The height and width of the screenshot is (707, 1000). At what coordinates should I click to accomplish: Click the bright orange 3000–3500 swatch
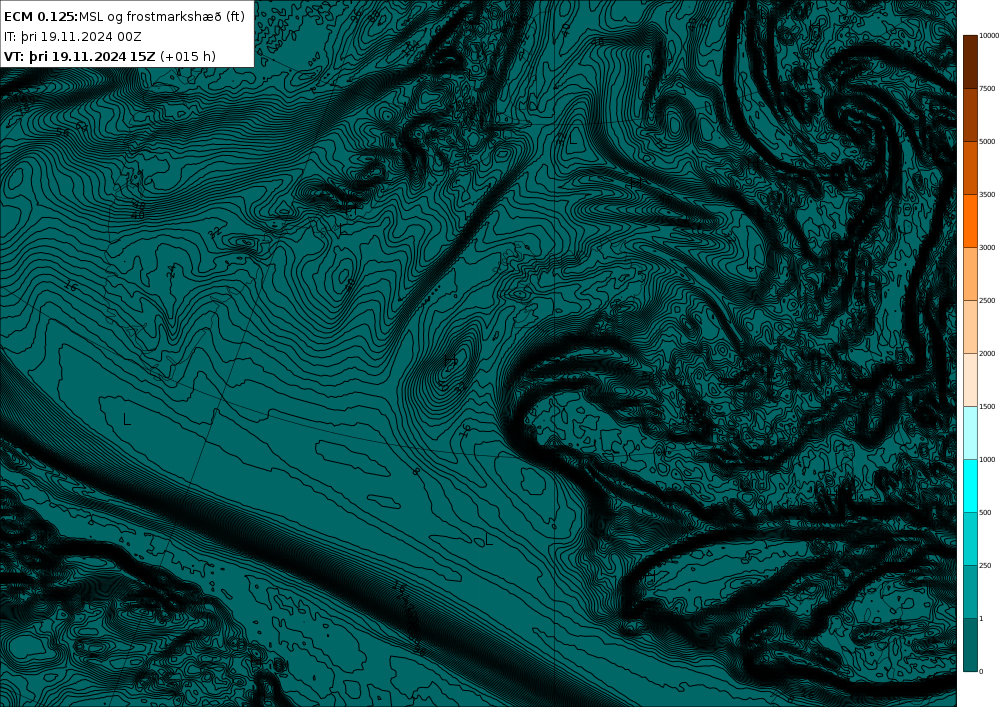[x=970, y=221]
